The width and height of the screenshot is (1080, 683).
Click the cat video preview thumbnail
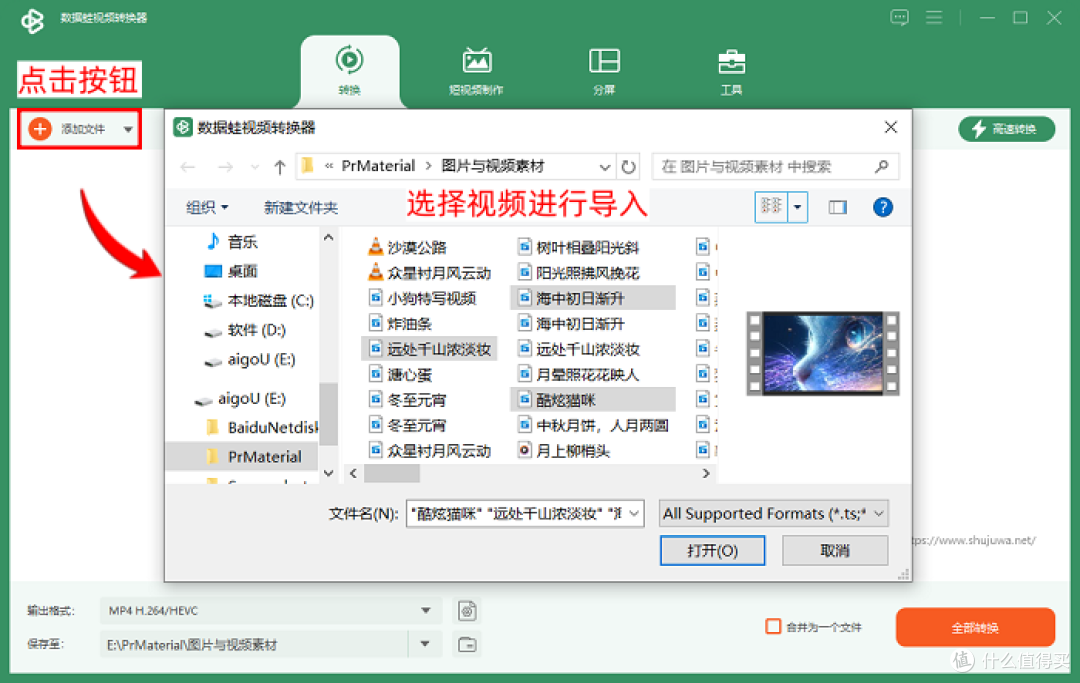[822, 353]
